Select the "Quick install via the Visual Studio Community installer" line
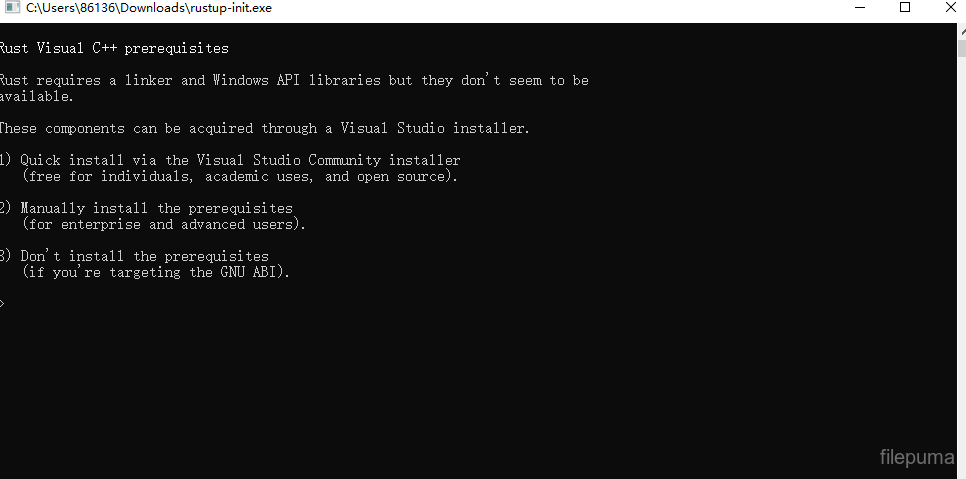 point(240,160)
